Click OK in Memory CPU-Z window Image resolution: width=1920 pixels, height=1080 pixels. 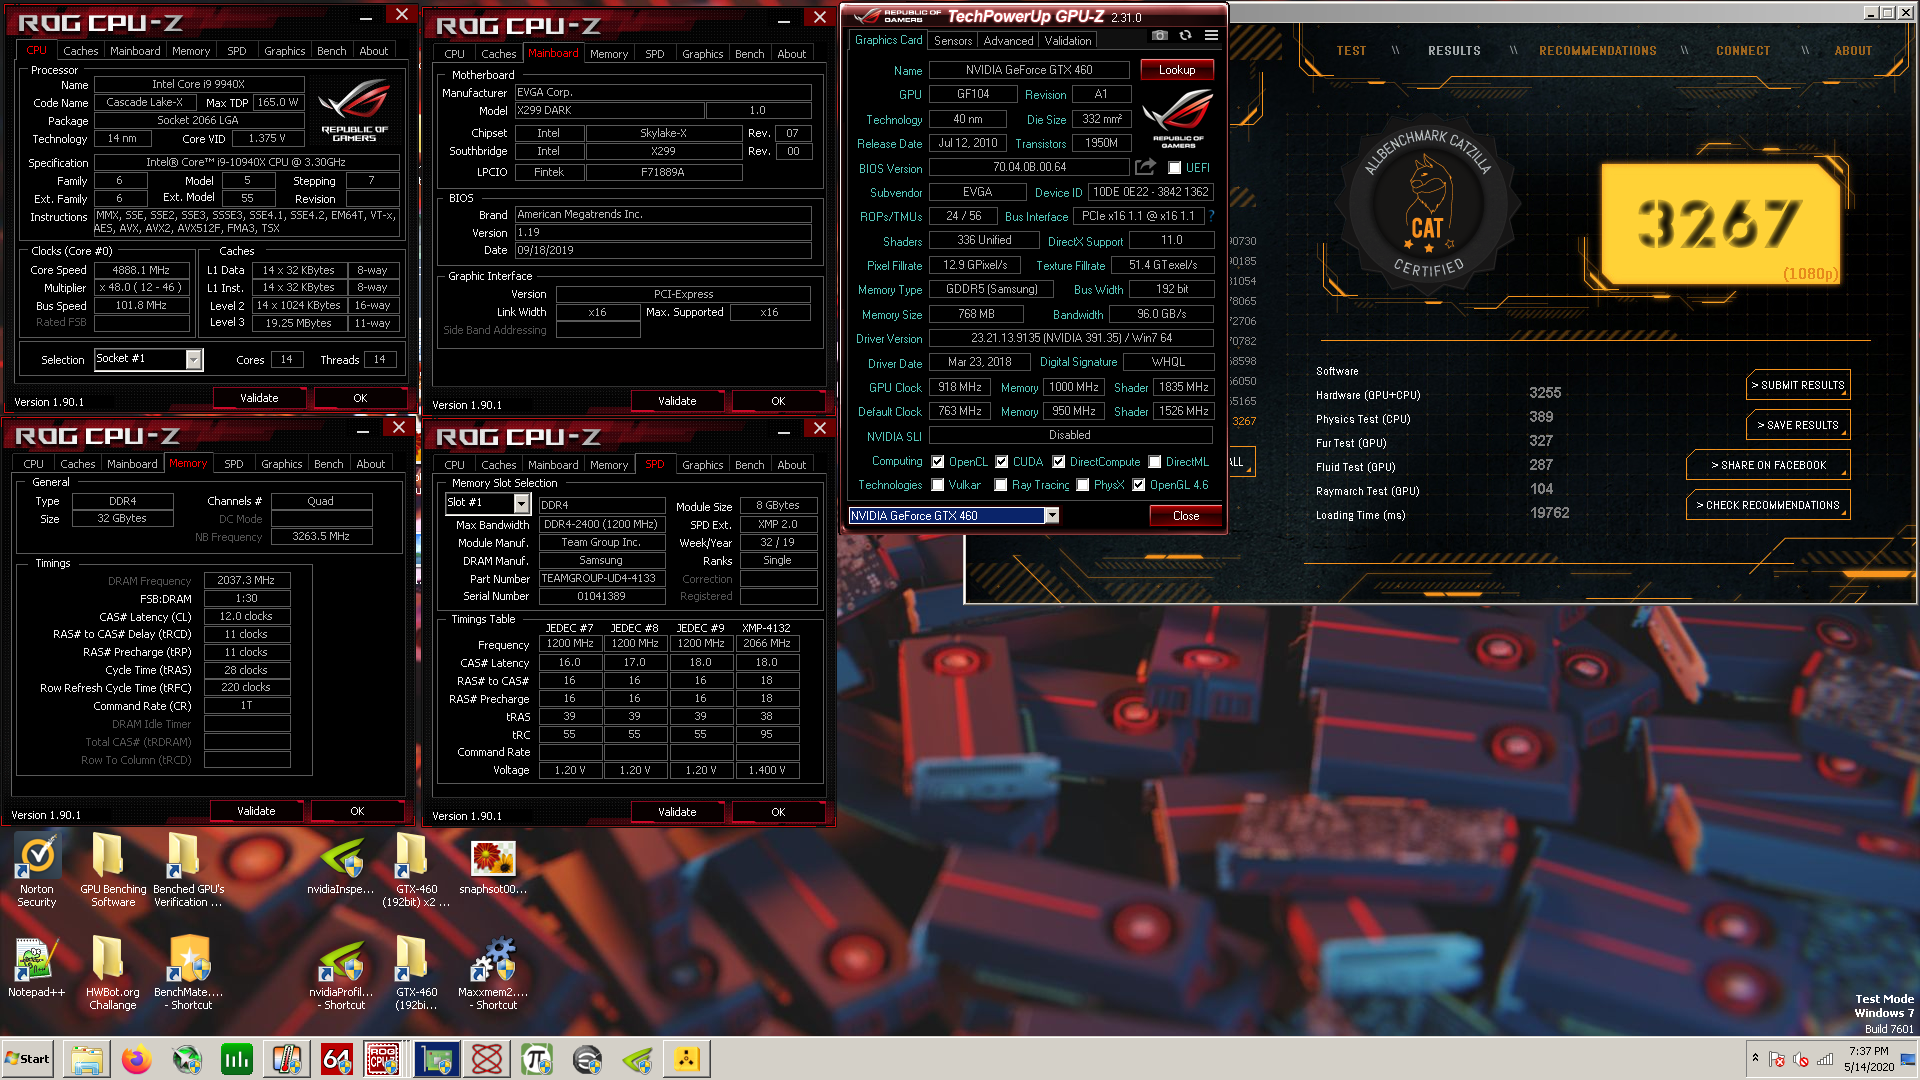(x=357, y=811)
